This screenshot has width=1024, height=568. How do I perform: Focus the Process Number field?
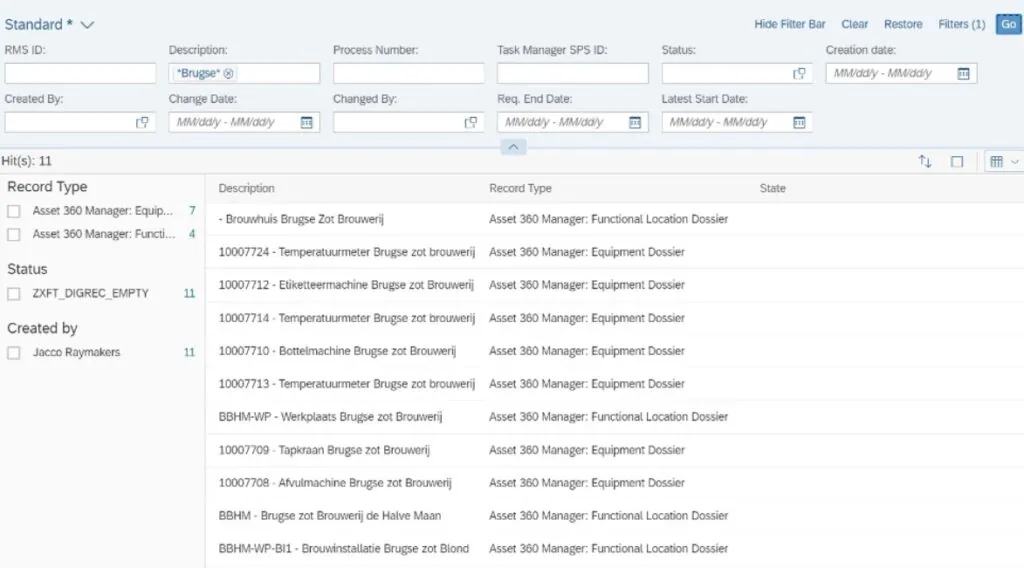(409, 73)
